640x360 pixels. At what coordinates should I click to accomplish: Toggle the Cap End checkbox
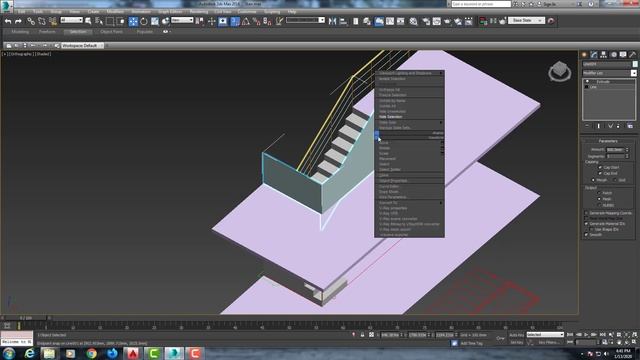coord(600,173)
